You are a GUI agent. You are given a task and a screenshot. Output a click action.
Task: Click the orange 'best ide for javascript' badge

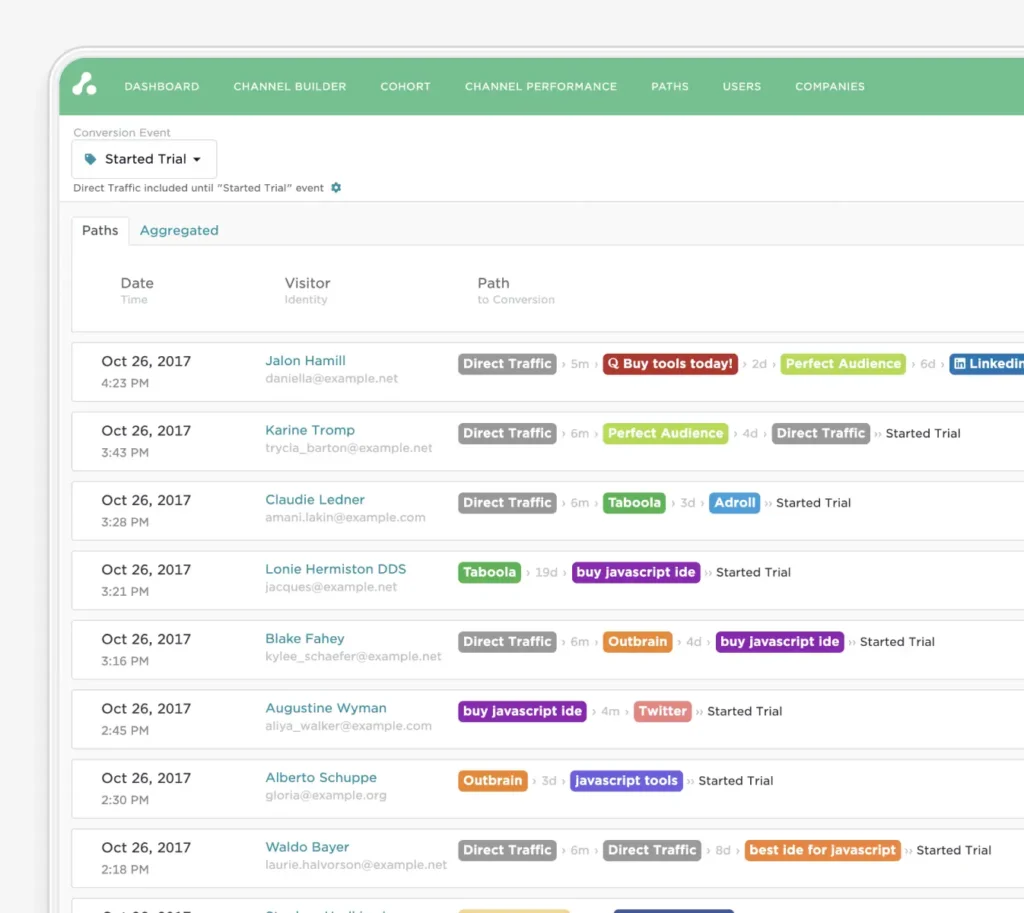tap(823, 850)
